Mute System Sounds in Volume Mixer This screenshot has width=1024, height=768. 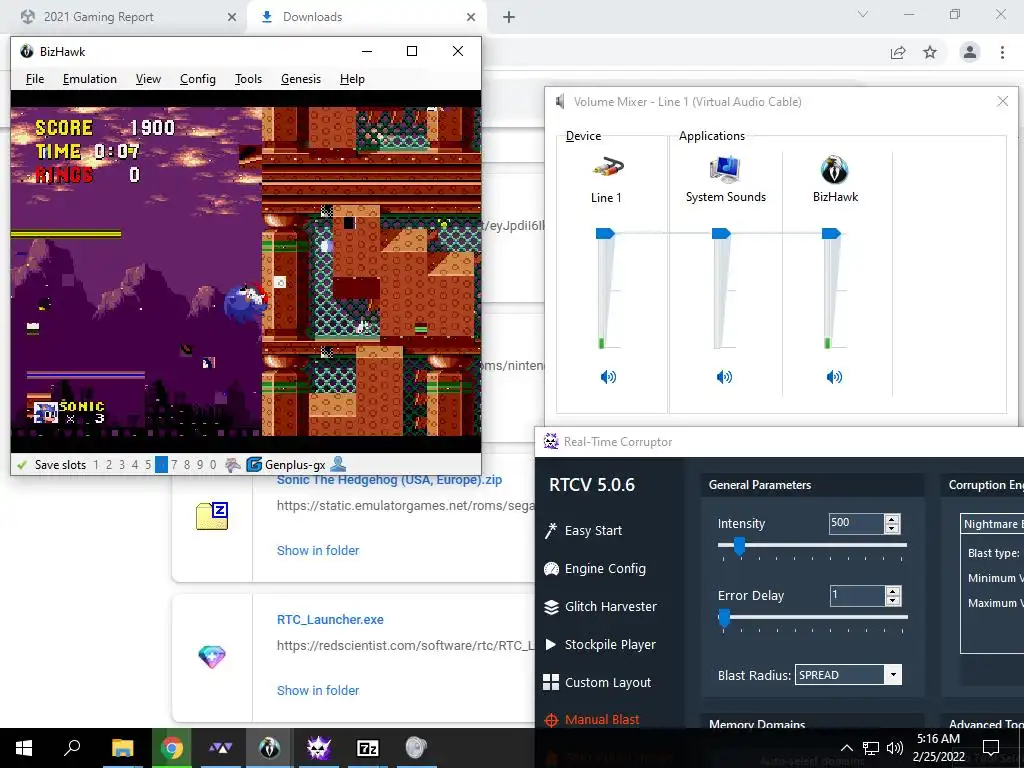[x=724, y=377]
